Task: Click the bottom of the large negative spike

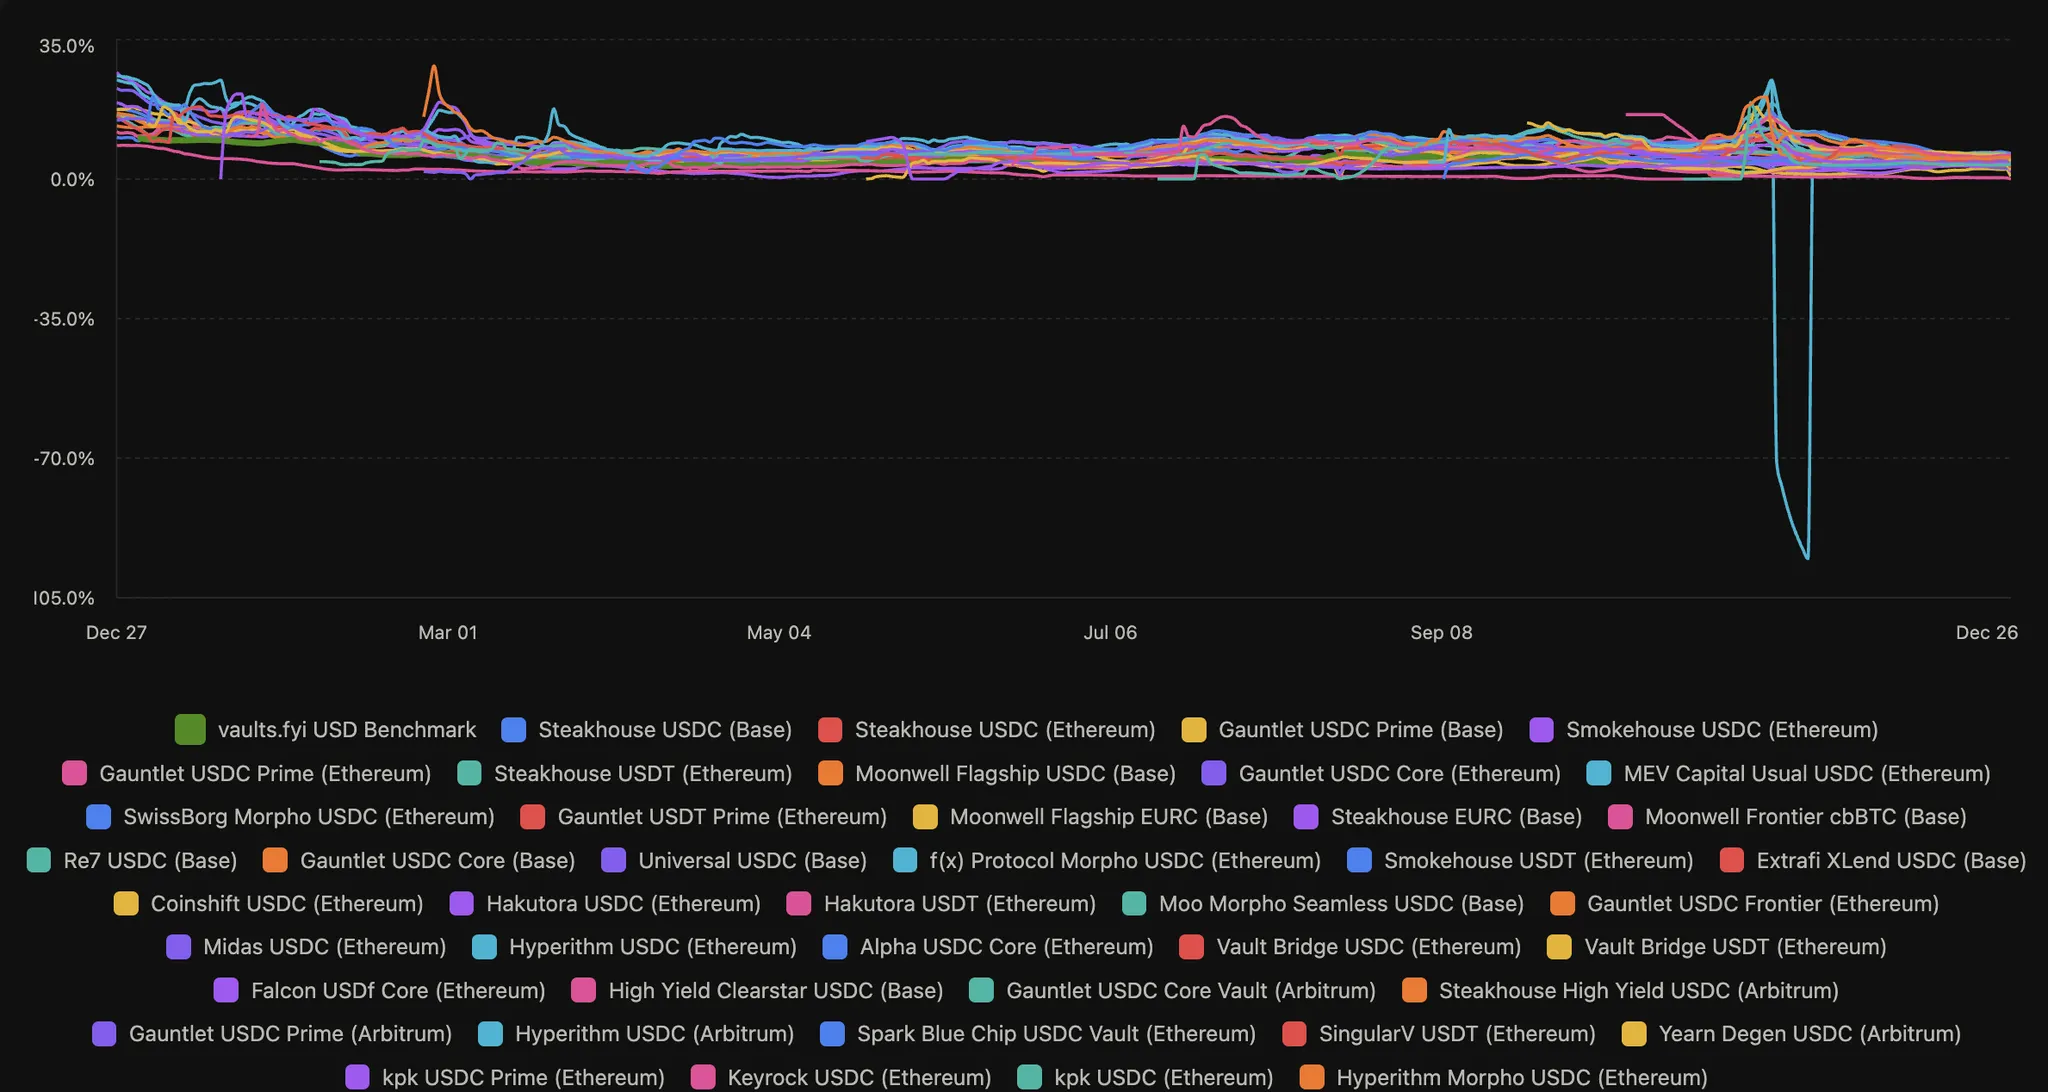Action: click(1807, 557)
